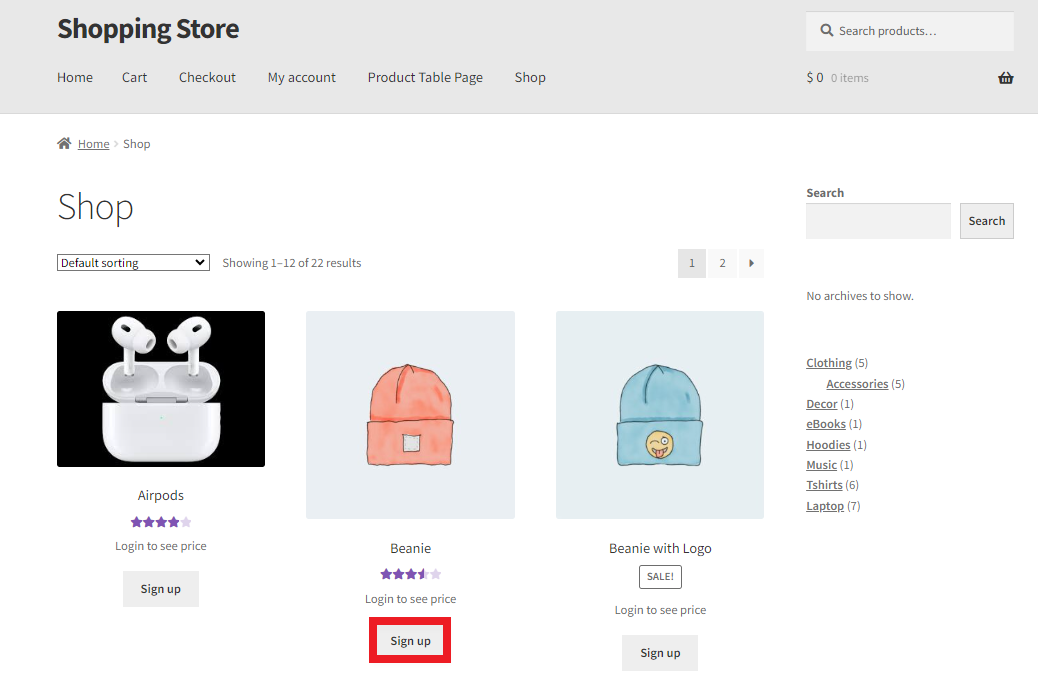
Task: Open the Clothing category link
Action: point(829,362)
